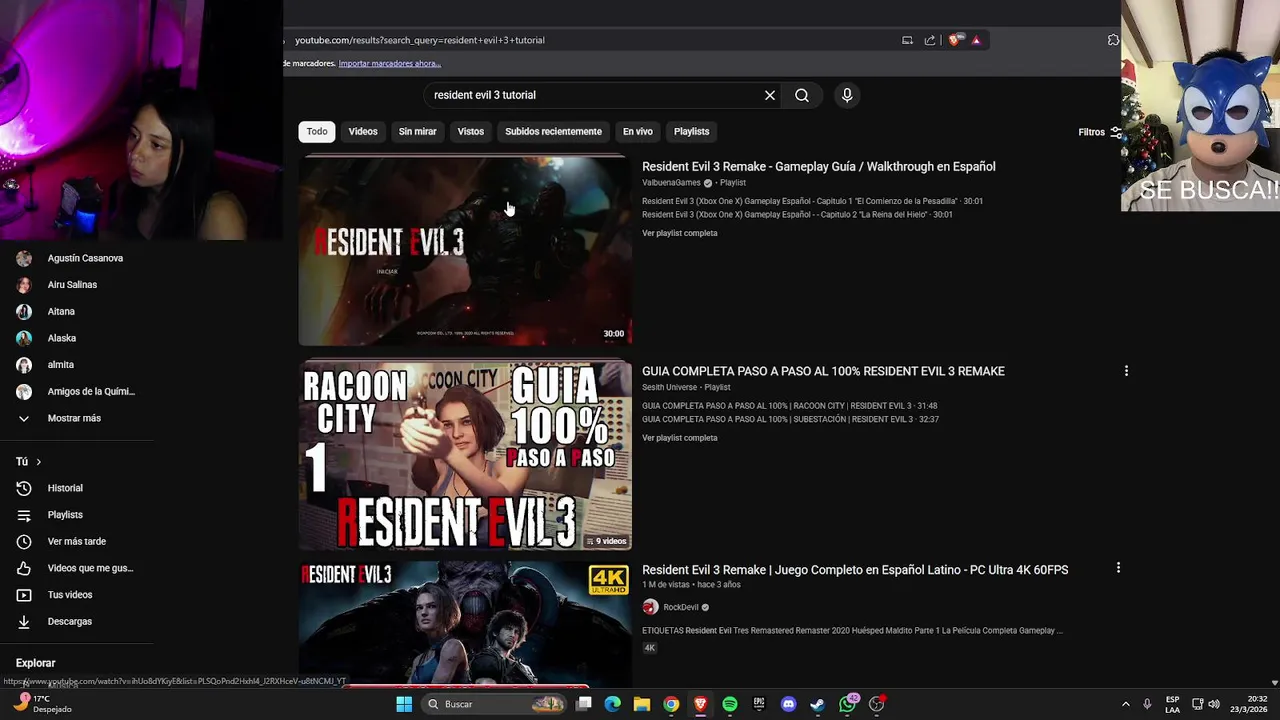Open Discord from the taskbar

788,704
